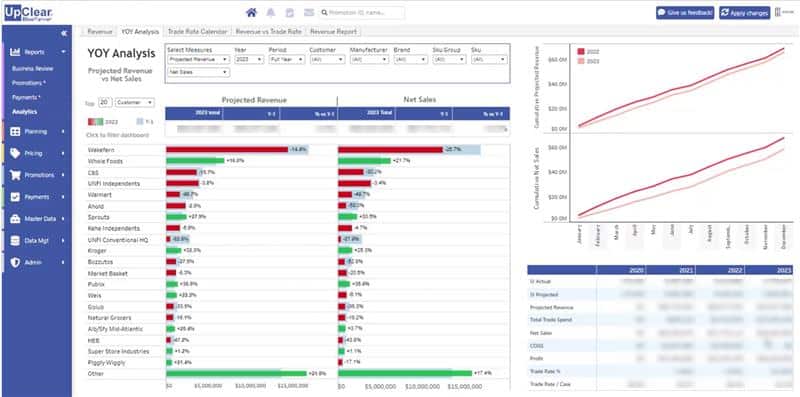Click the Payments check icon in sidebar
This screenshot has height=397, width=800.
pyautogui.click(x=15, y=197)
